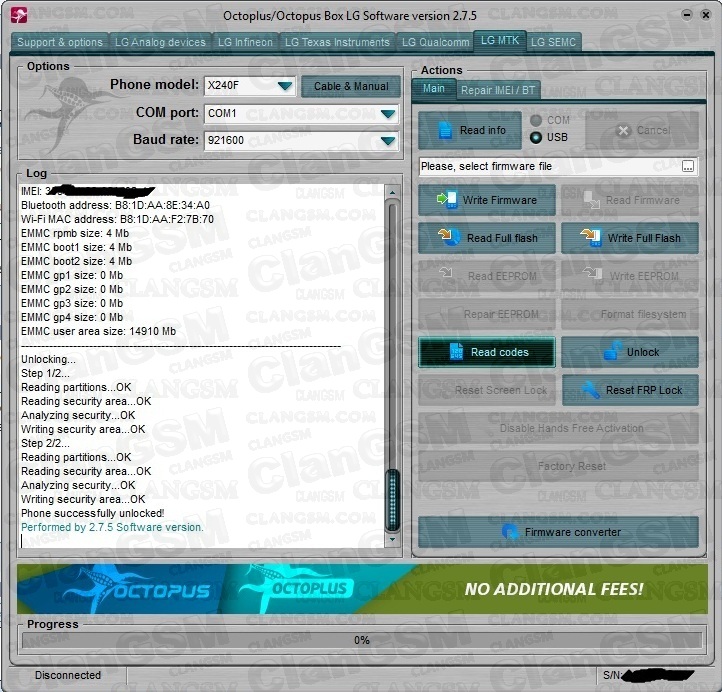Click 'Phone successfully unlocked!' log line
The height and width of the screenshot is (692, 722).
(x=93, y=513)
